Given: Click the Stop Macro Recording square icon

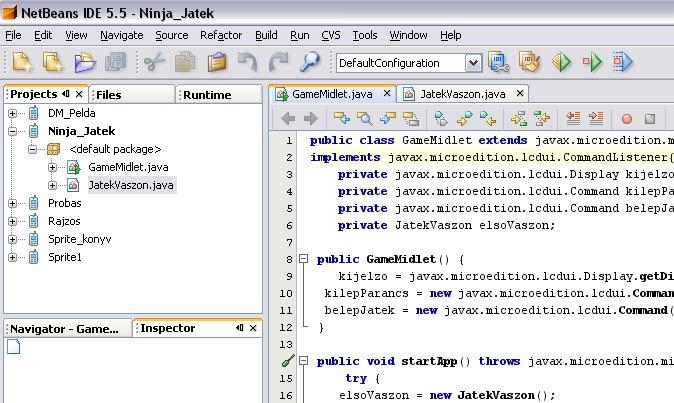Looking at the screenshot, I should (650, 119).
